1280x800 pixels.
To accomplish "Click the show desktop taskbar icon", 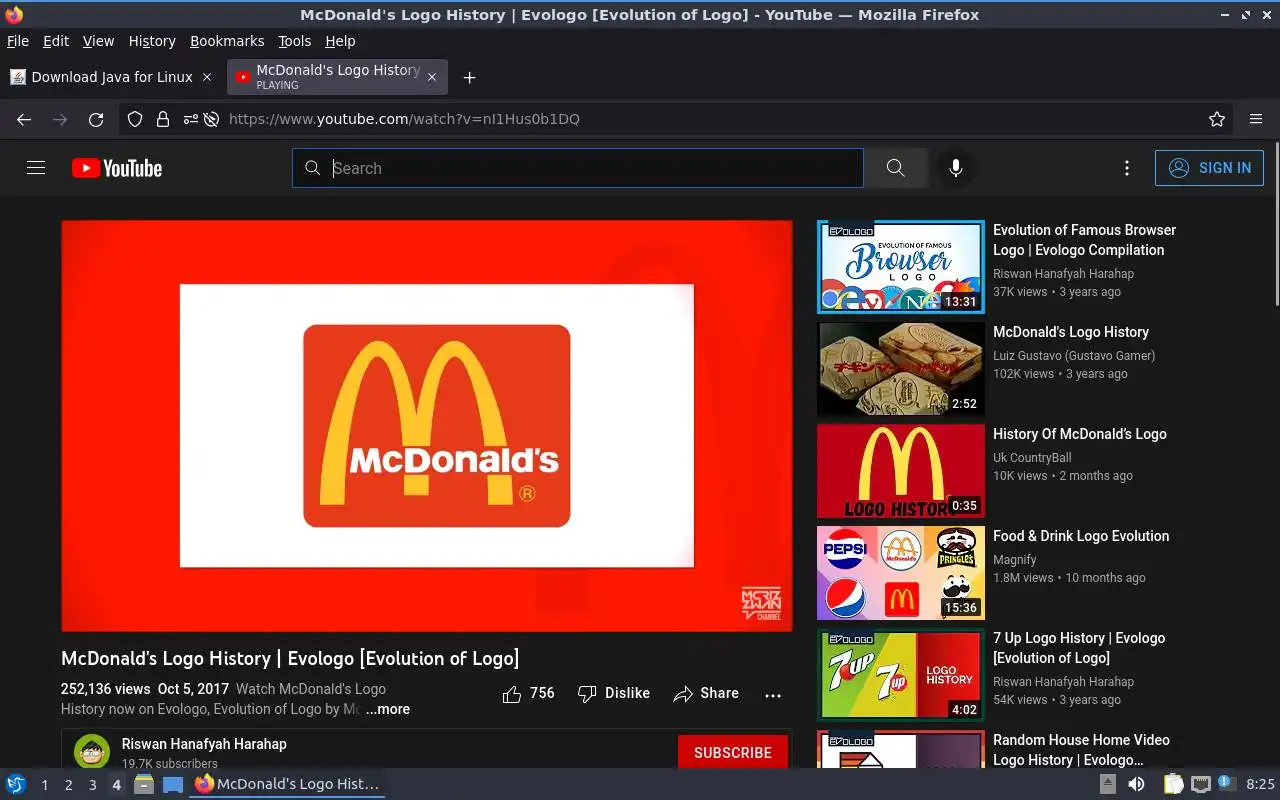I will pyautogui.click(x=173, y=785).
